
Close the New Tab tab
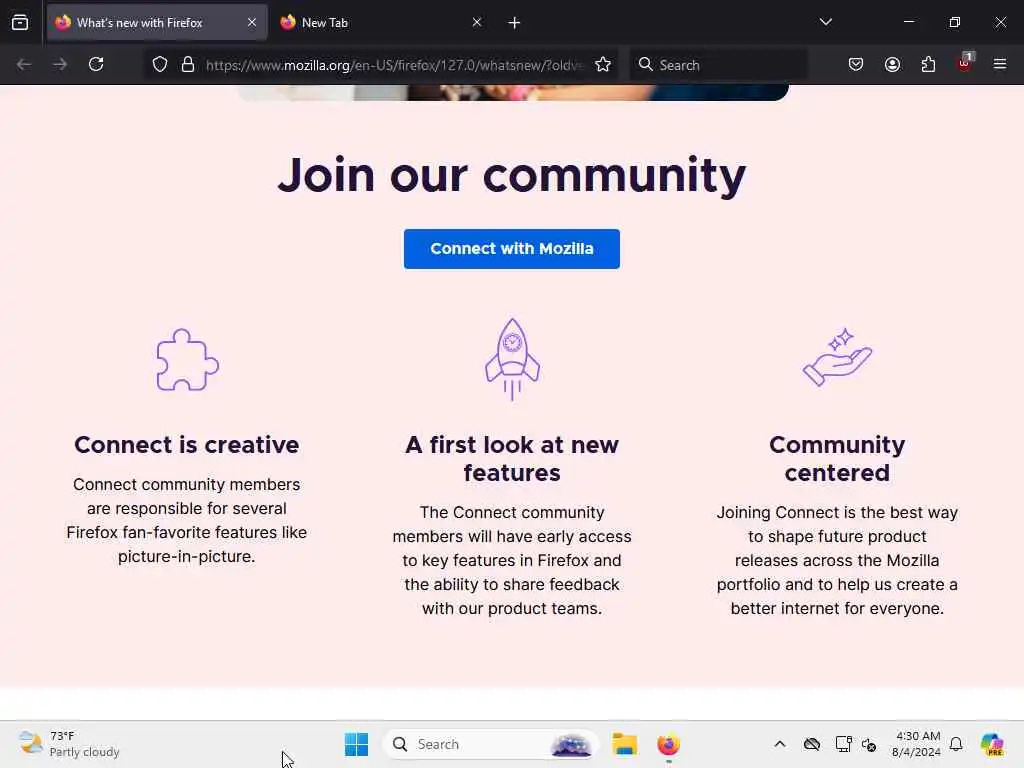(x=477, y=23)
